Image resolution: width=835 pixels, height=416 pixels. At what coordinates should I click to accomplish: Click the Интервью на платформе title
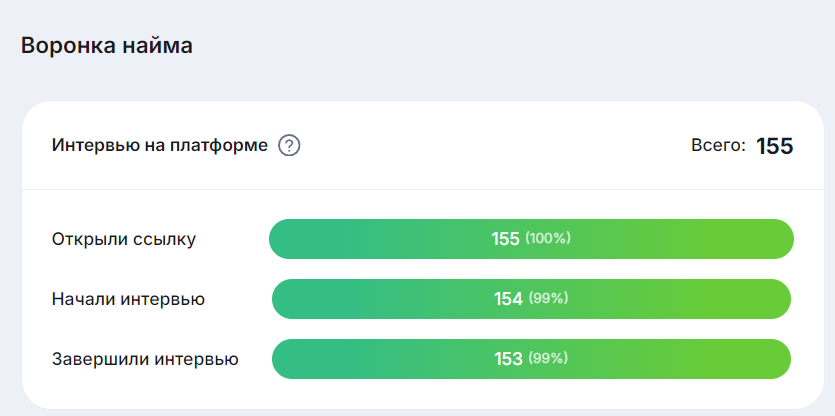tap(160, 145)
